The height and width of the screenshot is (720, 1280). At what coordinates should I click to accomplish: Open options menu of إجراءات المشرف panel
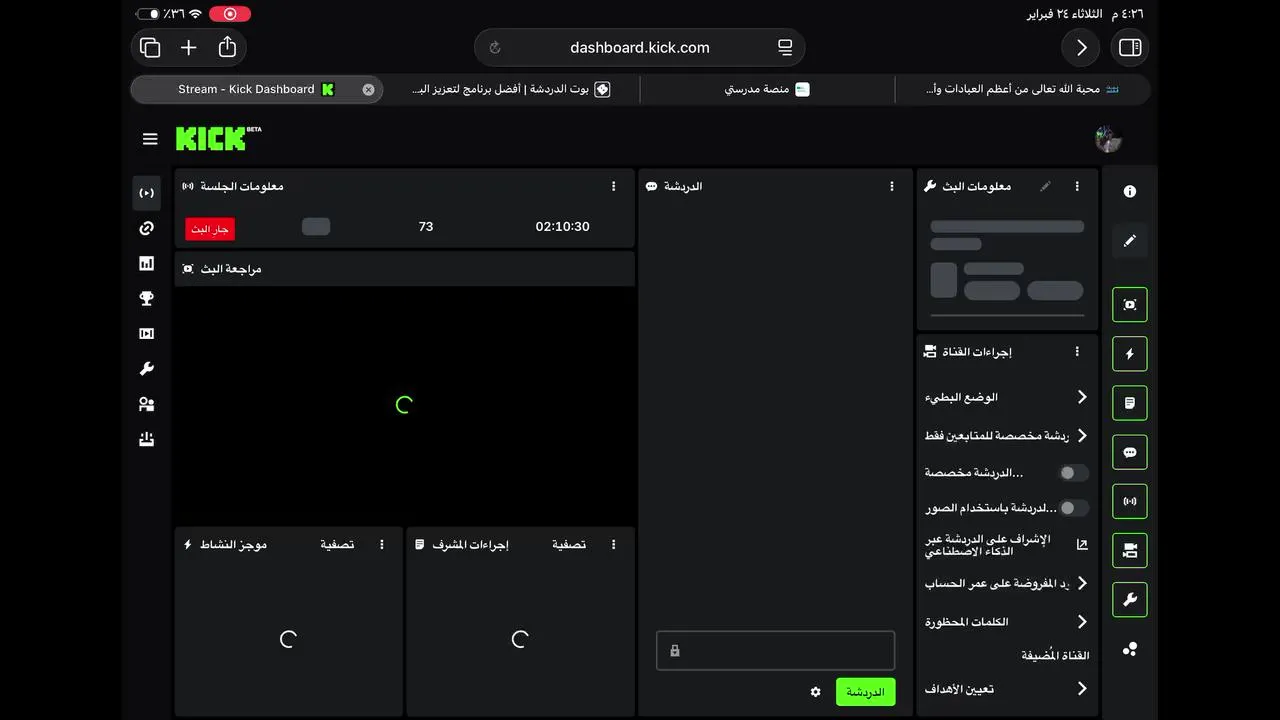coord(614,545)
